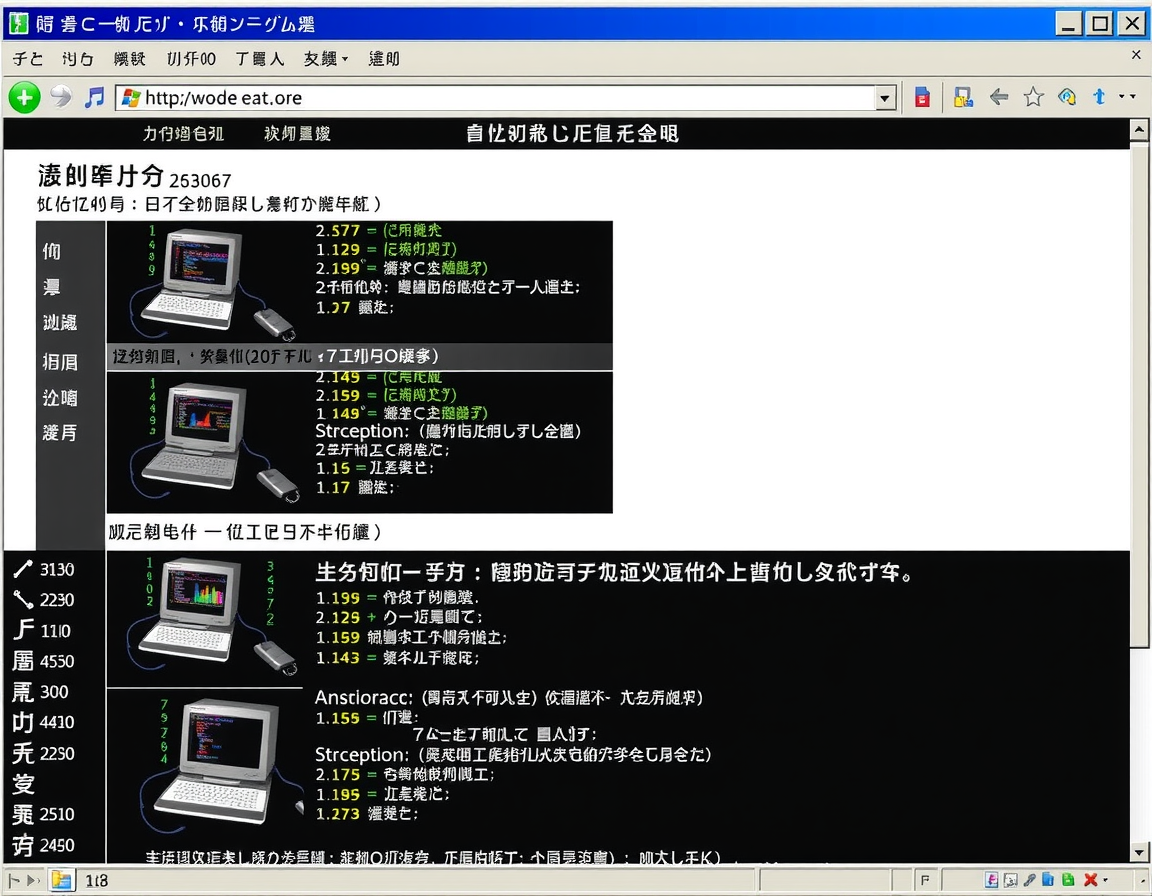Click the scrollbar down arrow
The height and width of the screenshot is (896, 1152).
1139,853
